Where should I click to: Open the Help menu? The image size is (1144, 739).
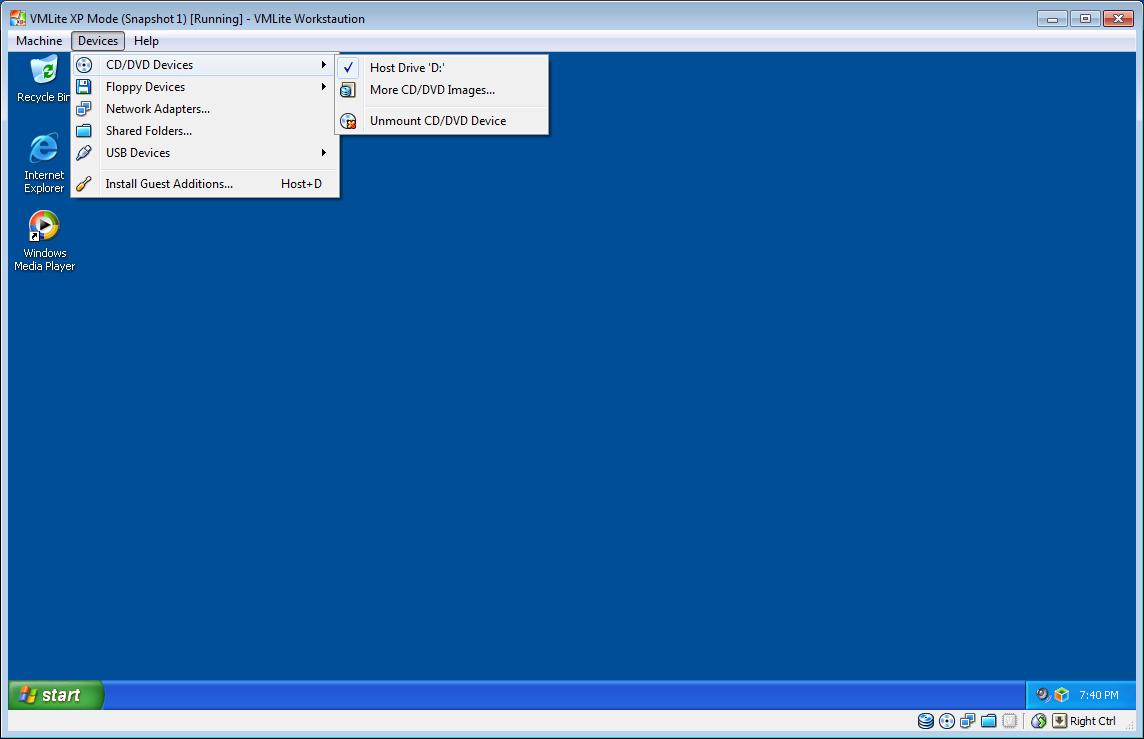146,41
